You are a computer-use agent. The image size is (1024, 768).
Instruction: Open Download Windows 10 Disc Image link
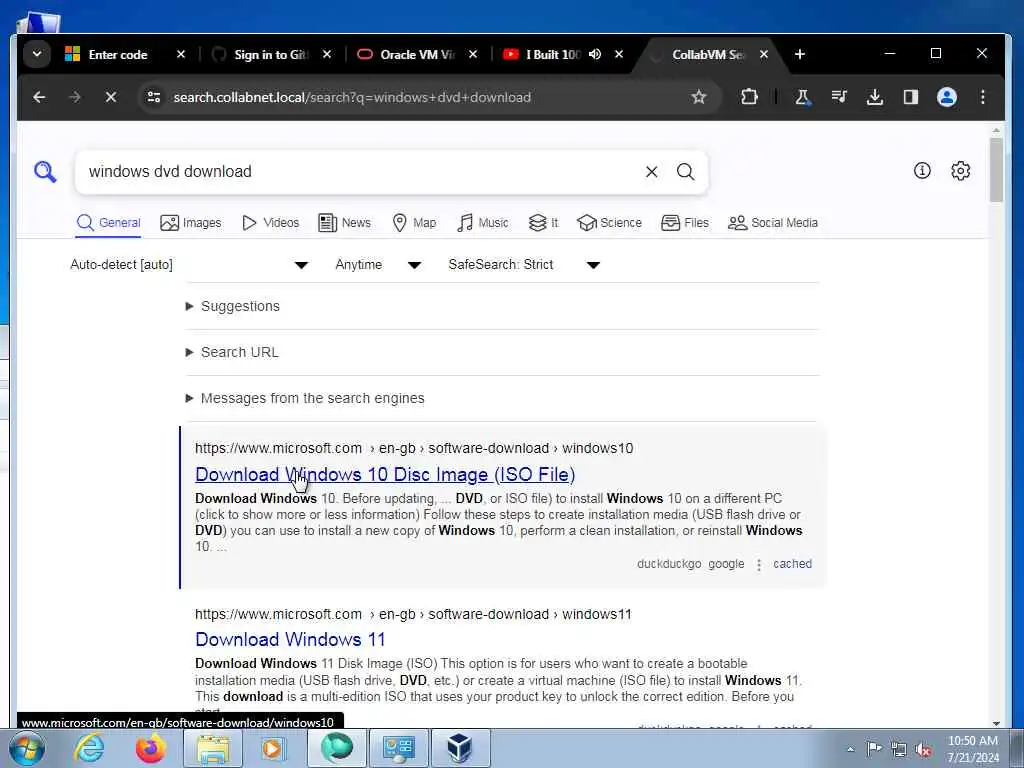(385, 475)
